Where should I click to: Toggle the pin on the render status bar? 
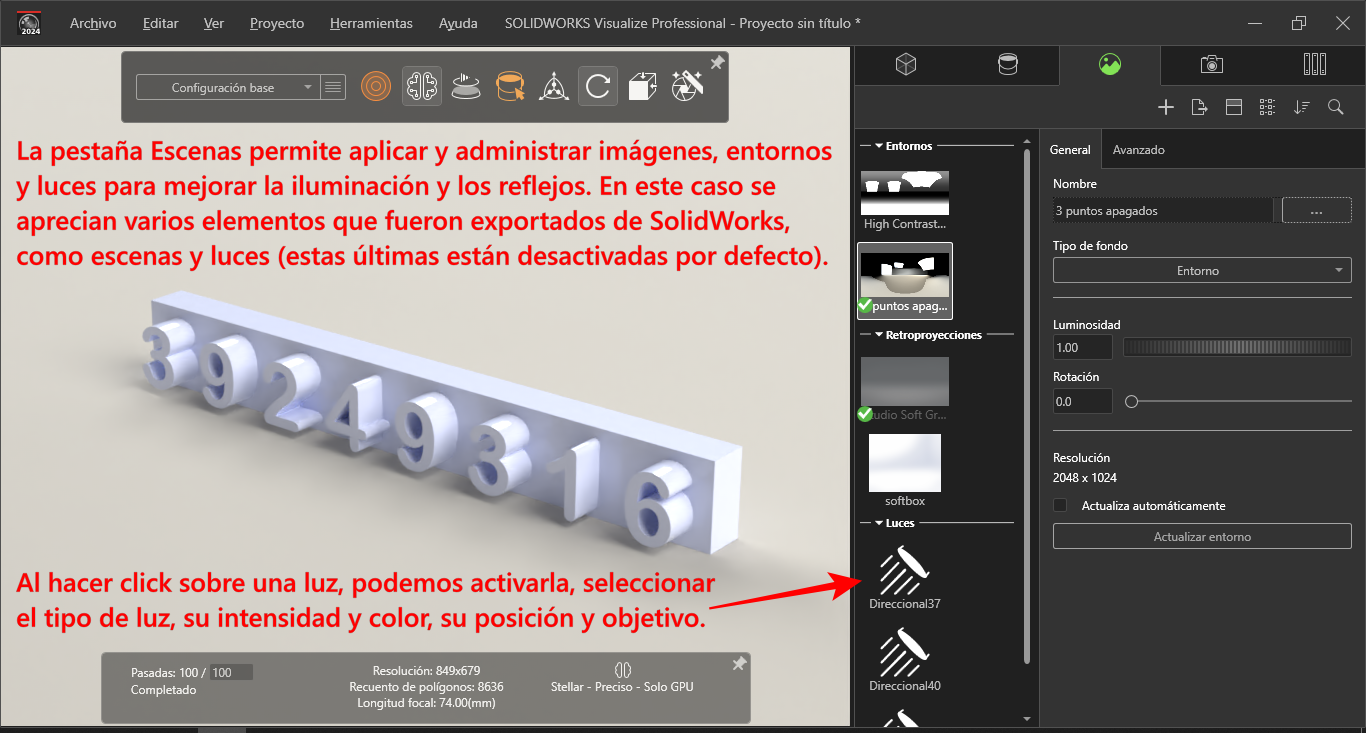(x=739, y=664)
